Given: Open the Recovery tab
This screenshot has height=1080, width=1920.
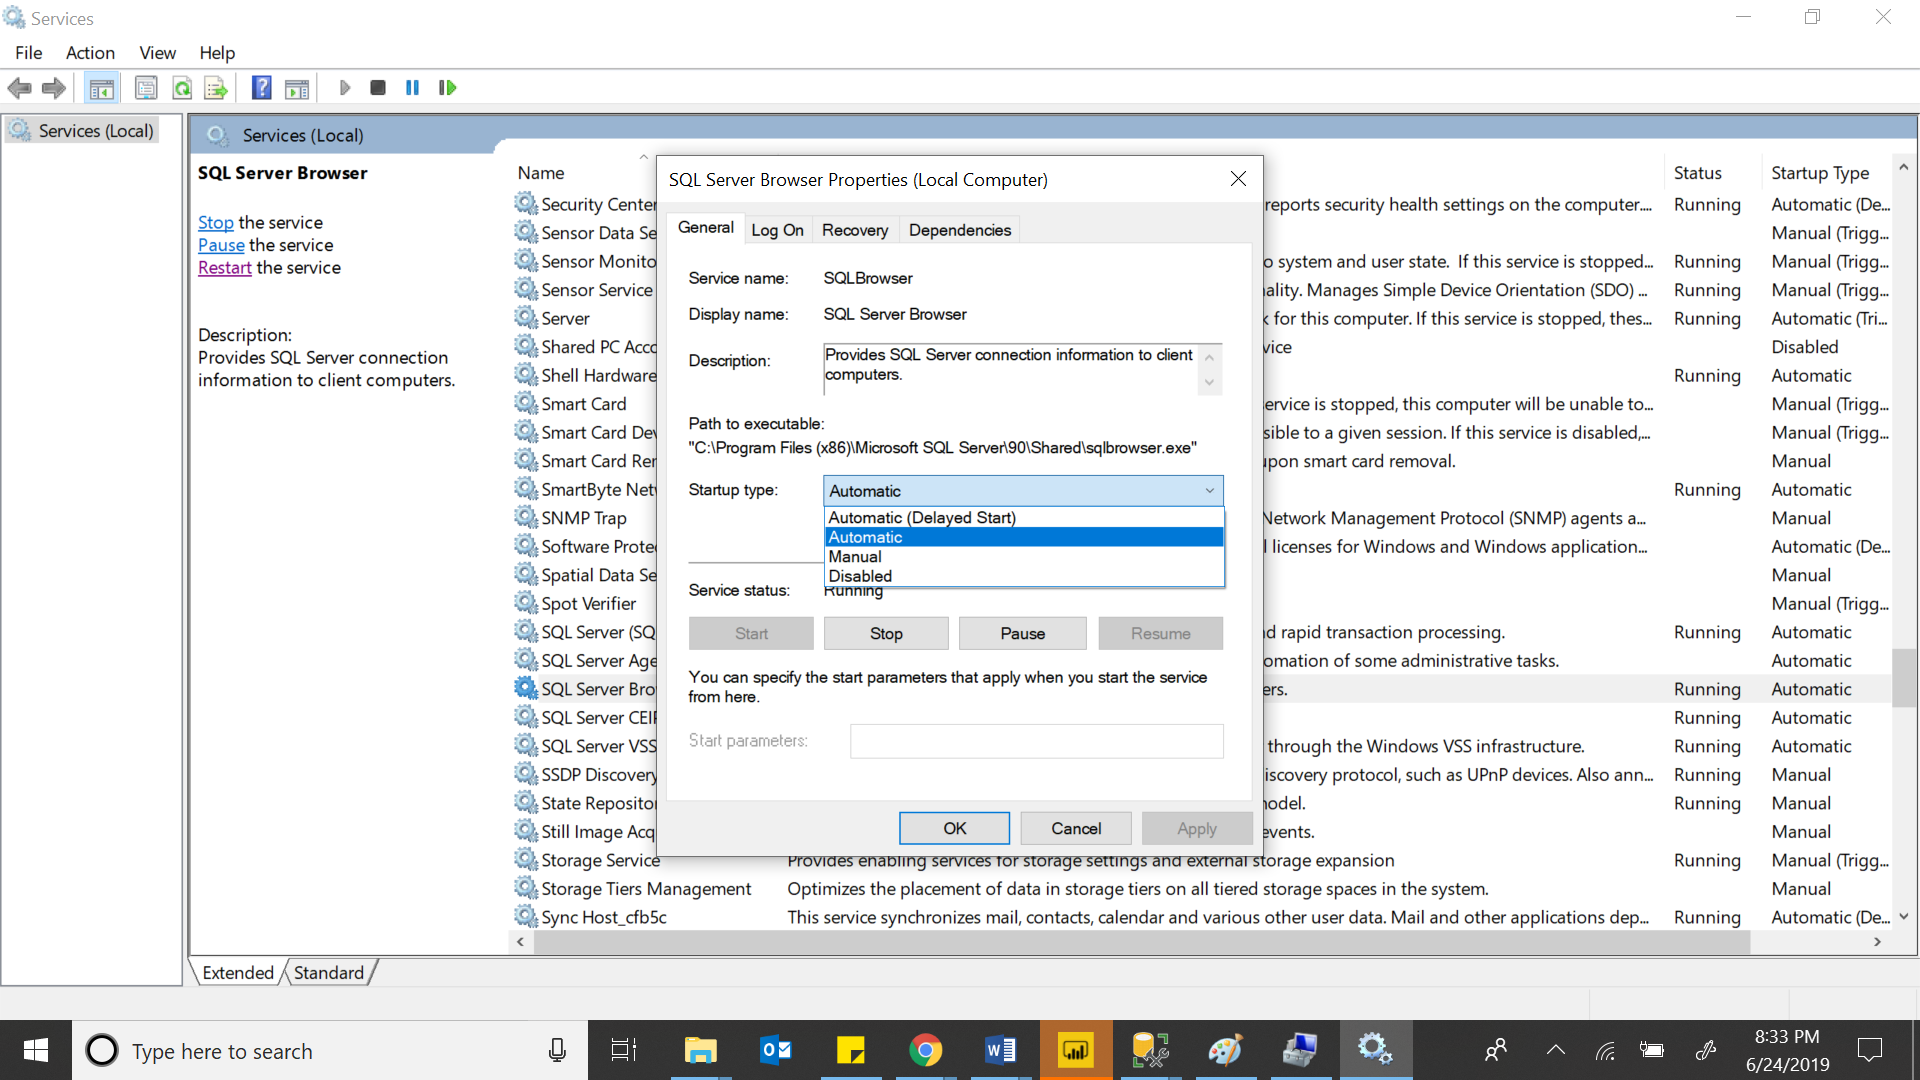Looking at the screenshot, I should [855, 229].
